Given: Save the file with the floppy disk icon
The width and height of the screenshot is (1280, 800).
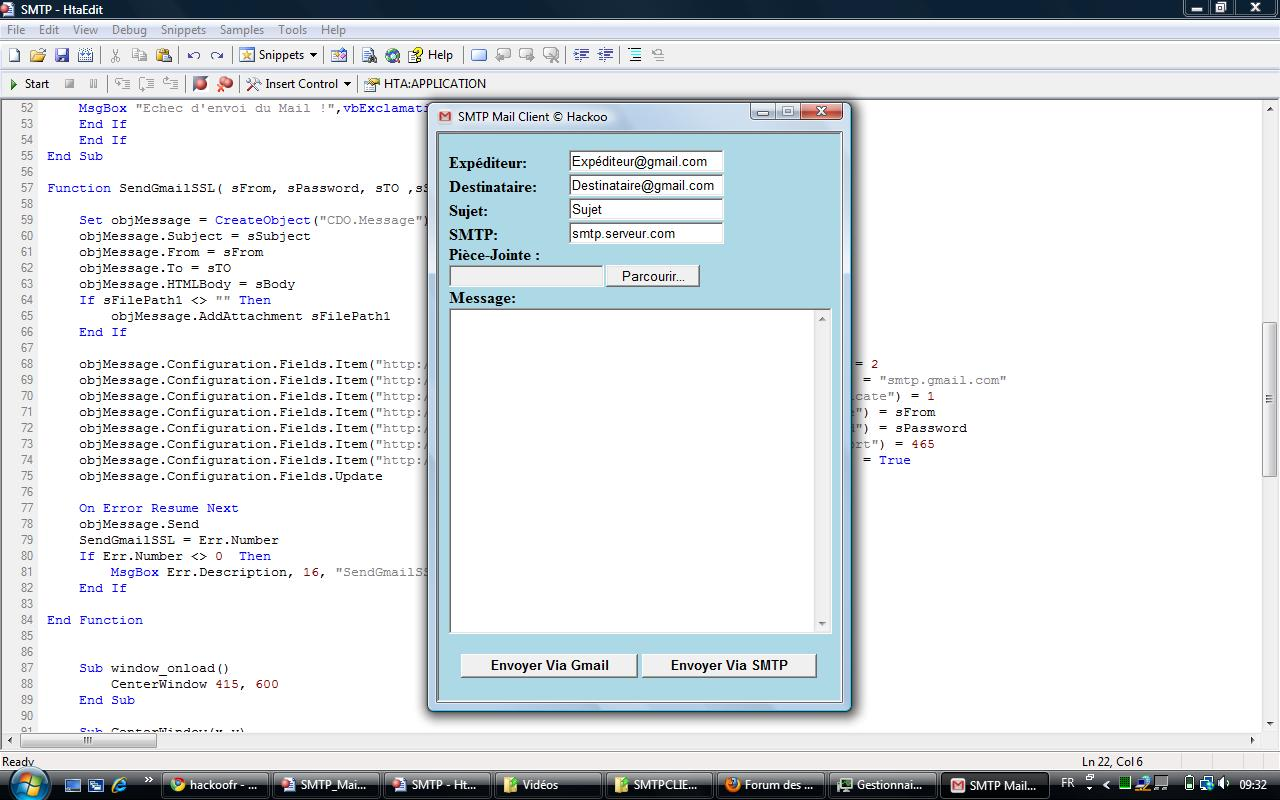Looking at the screenshot, I should click(x=62, y=55).
